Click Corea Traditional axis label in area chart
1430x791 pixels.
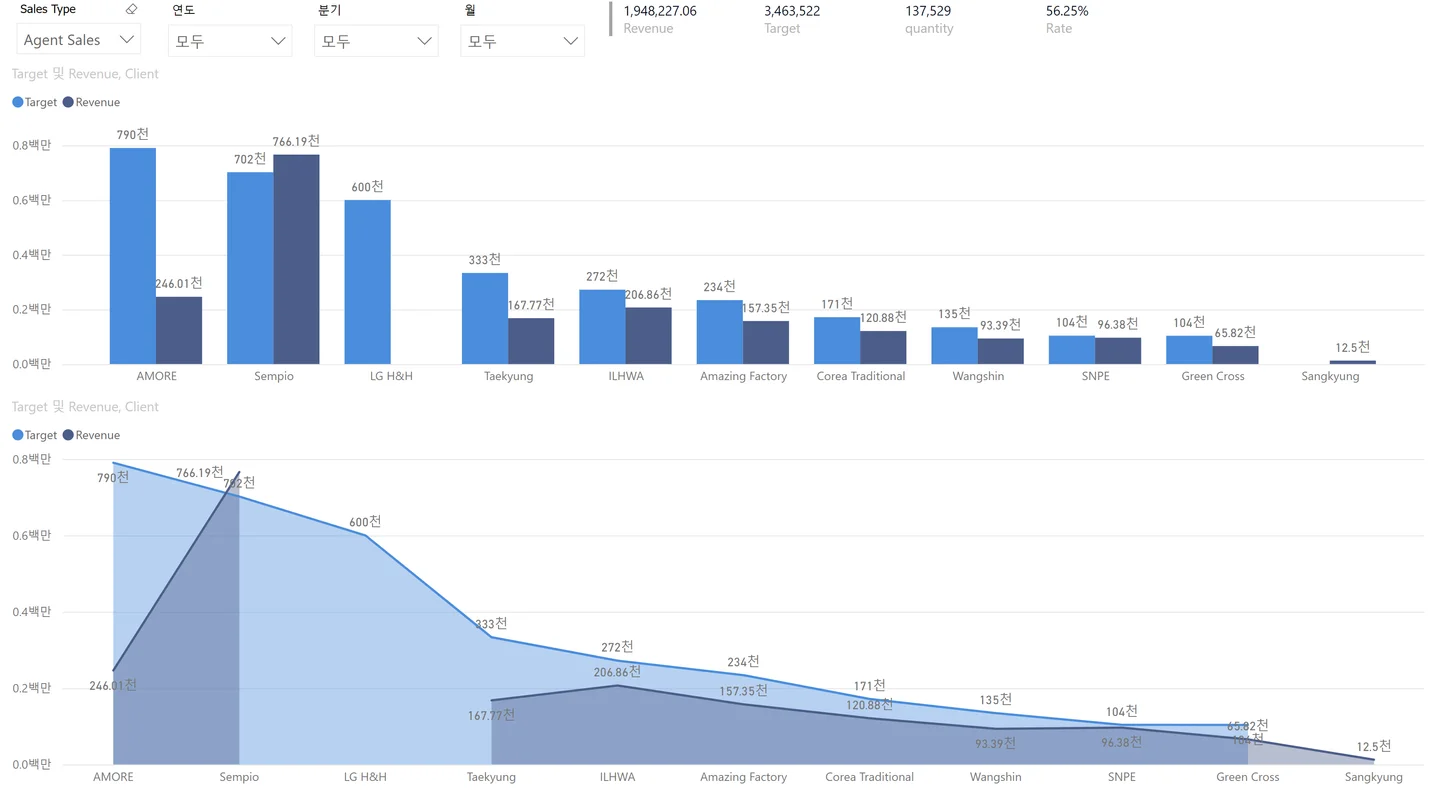(x=870, y=777)
